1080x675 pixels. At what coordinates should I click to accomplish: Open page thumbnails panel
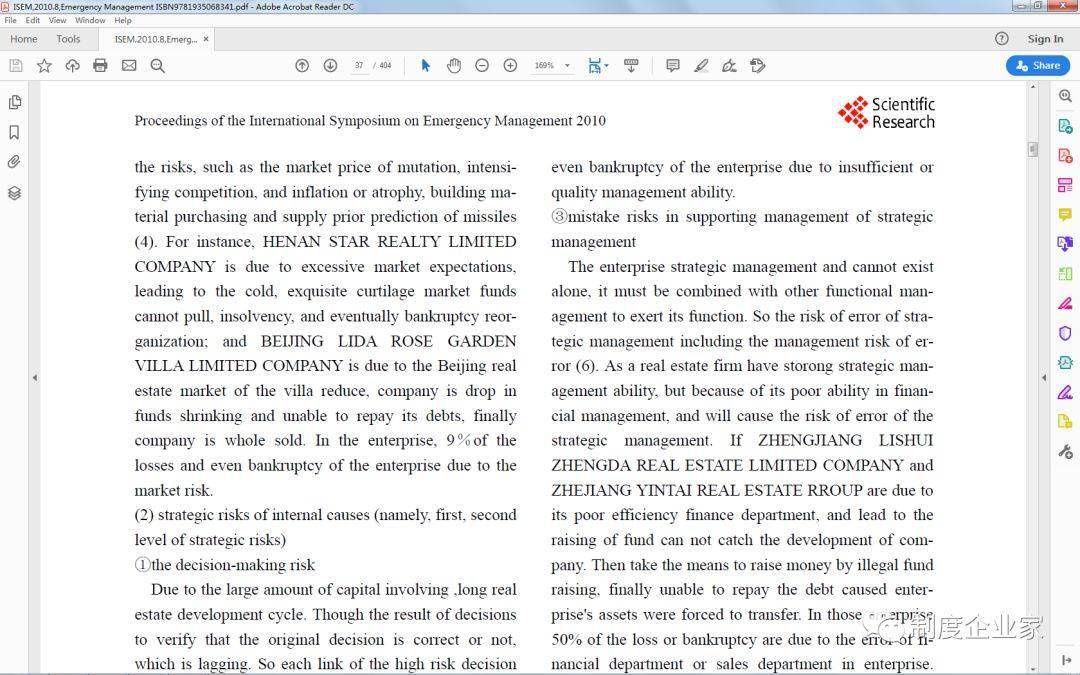pos(14,103)
